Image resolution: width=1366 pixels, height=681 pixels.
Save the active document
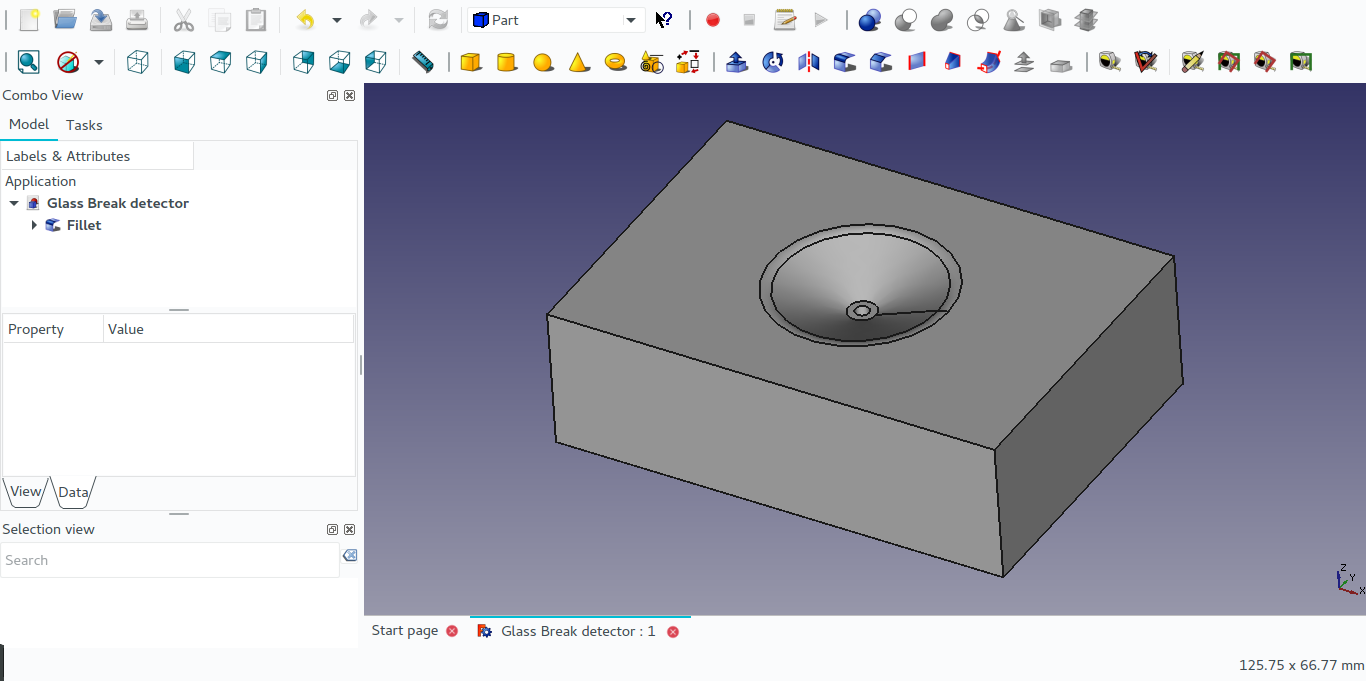[101, 20]
